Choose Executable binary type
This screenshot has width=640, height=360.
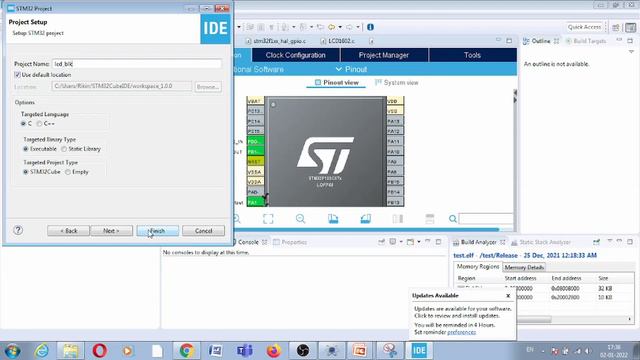tap(26, 149)
